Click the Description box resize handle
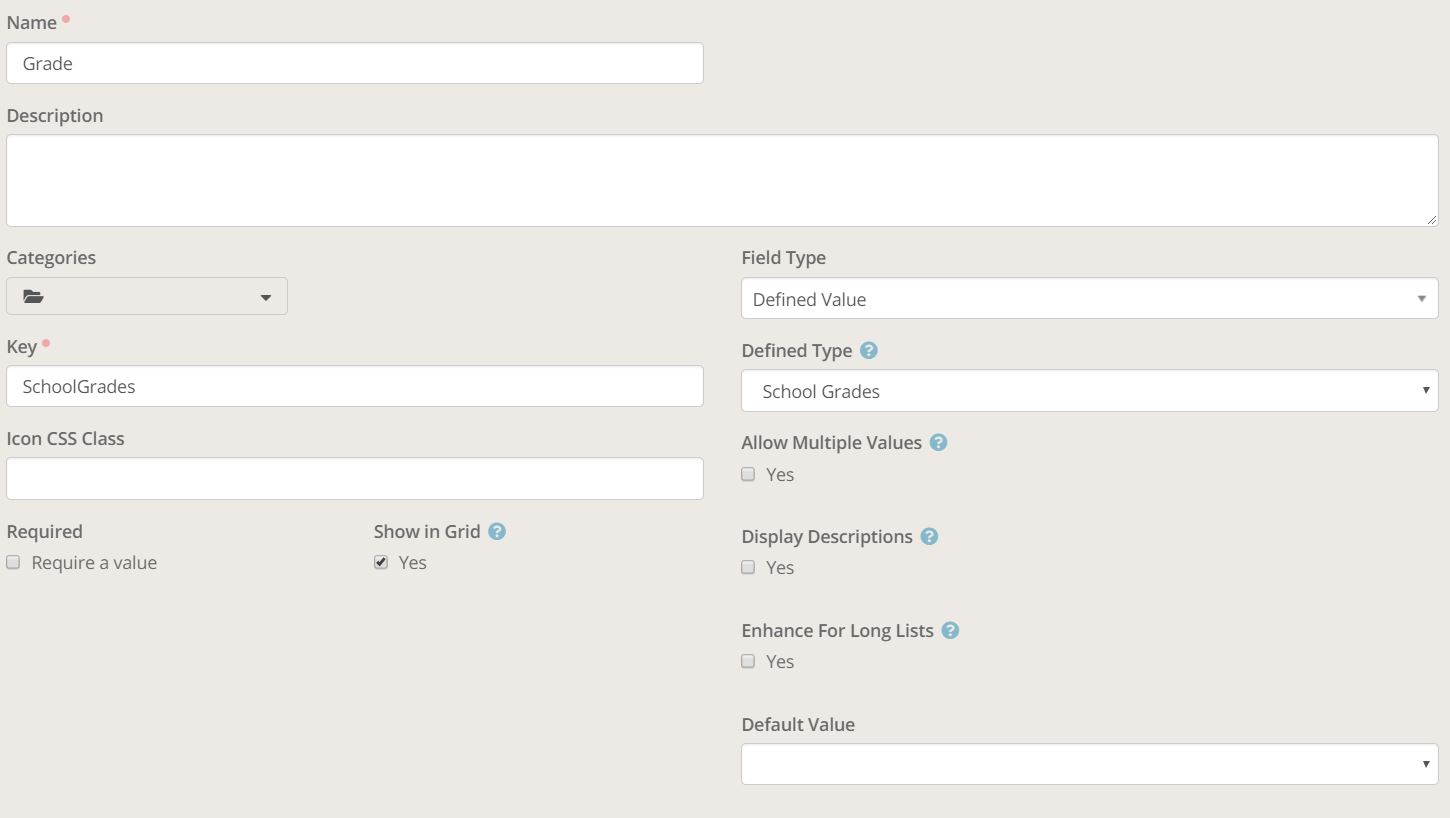 tap(1432, 220)
